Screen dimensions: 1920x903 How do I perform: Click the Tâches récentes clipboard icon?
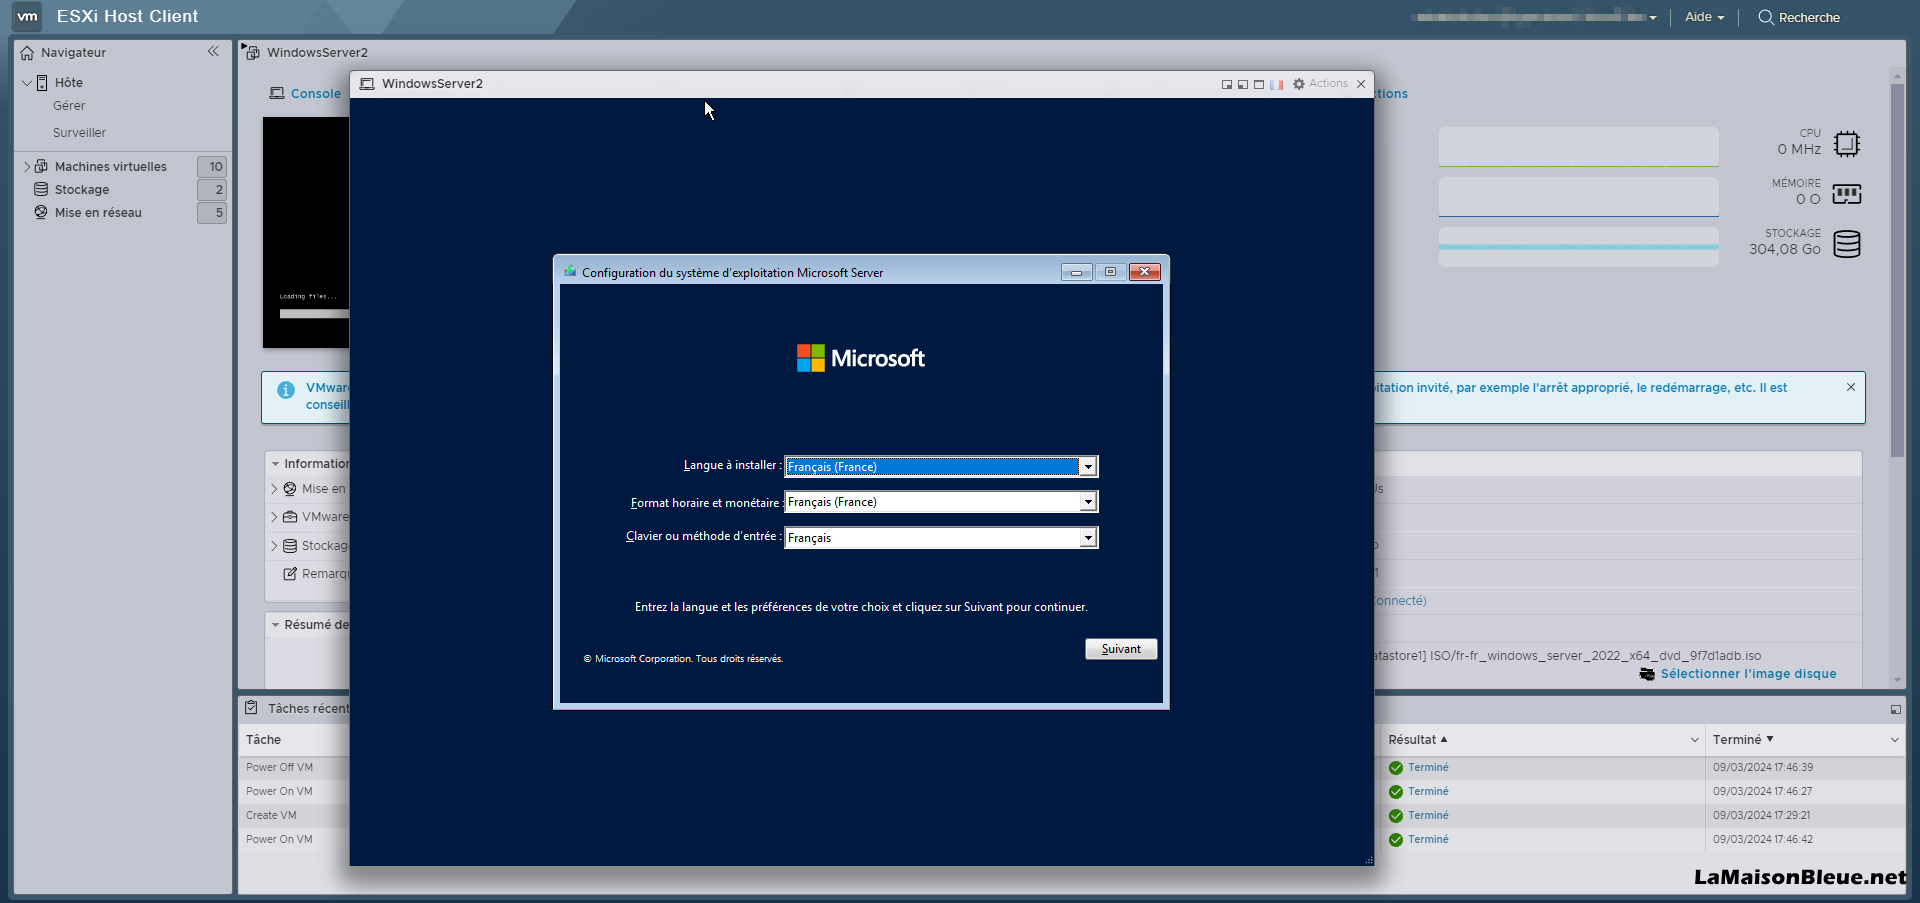pos(251,707)
